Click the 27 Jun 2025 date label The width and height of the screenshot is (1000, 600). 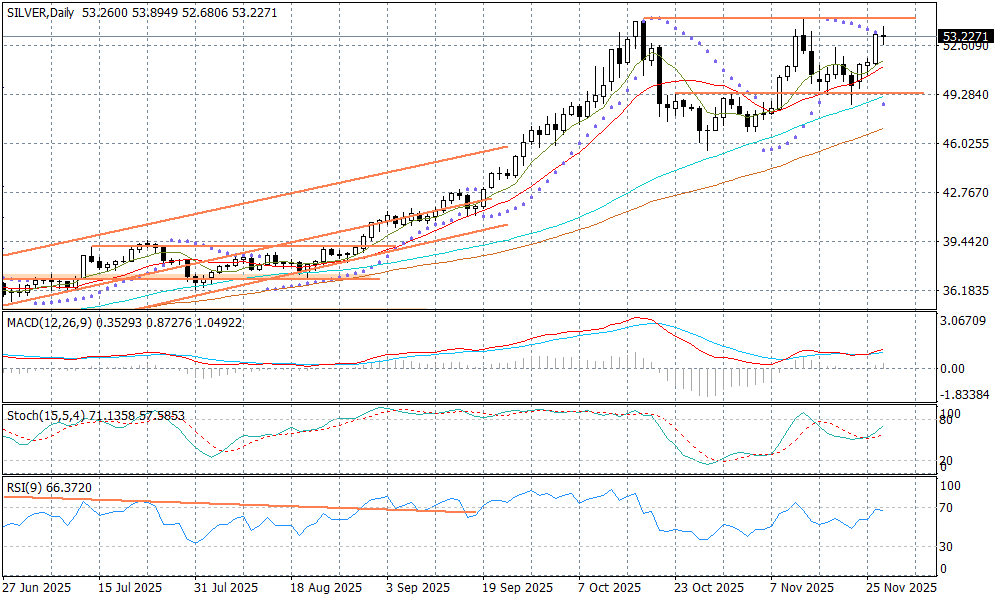click(x=36, y=588)
